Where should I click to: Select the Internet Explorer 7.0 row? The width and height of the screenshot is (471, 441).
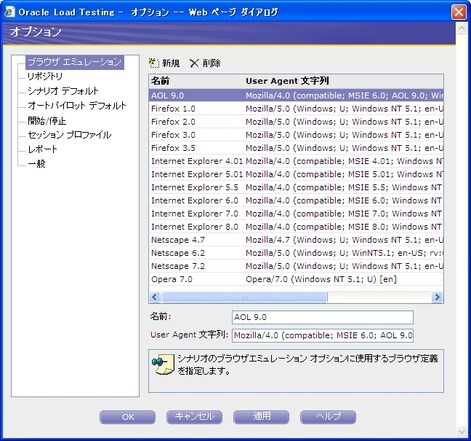pyautogui.click(x=296, y=214)
